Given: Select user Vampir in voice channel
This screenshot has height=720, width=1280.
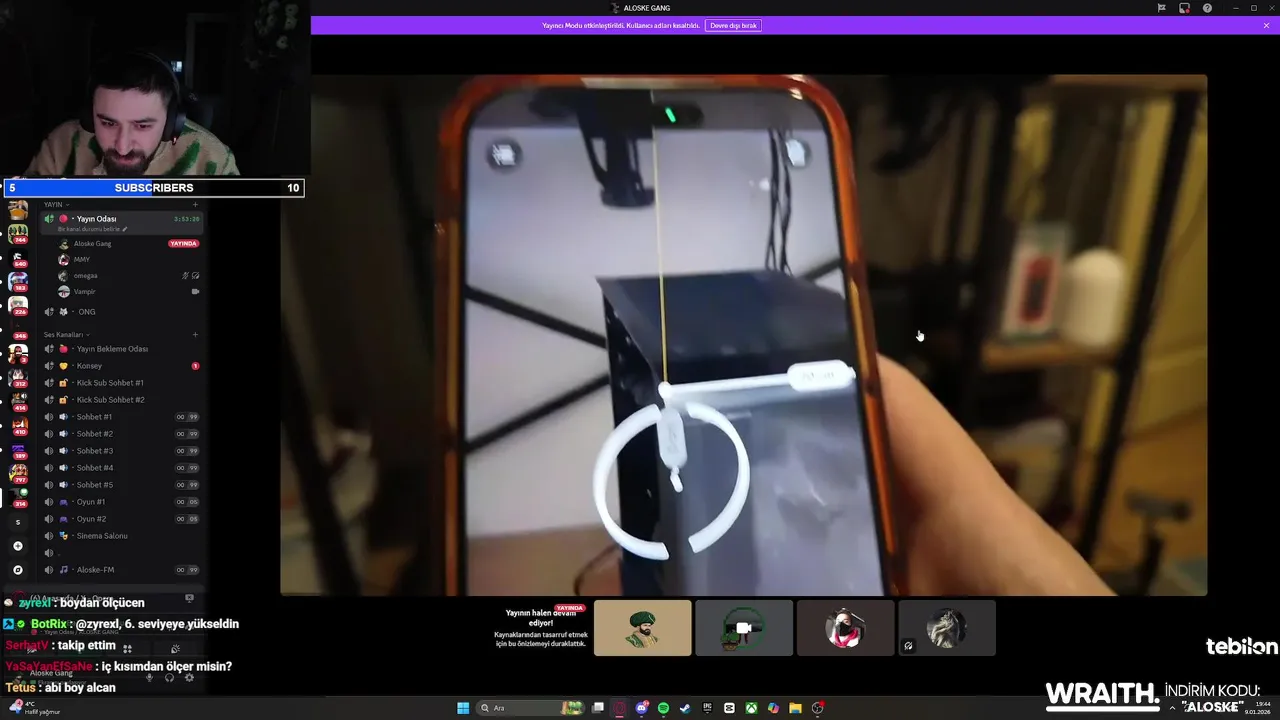Looking at the screenshot, I should click(x=85, y=292).
